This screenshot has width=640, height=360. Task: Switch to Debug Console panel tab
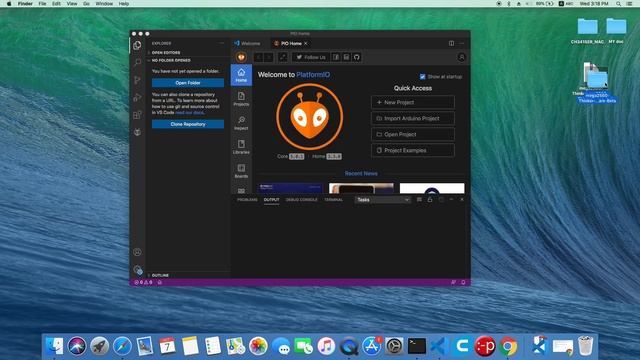click(302, 200)
